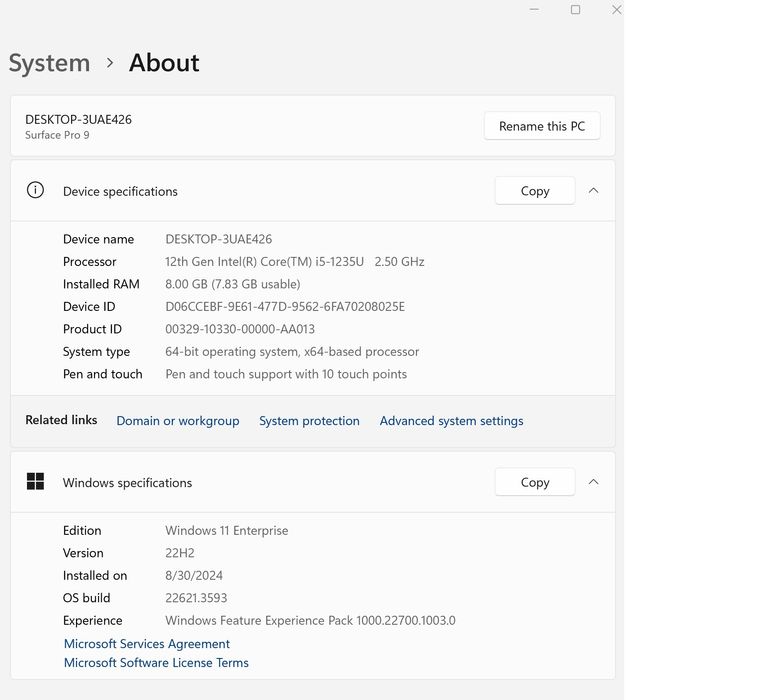Click the Edition field label
777x700 pixels.
[82, 531]
